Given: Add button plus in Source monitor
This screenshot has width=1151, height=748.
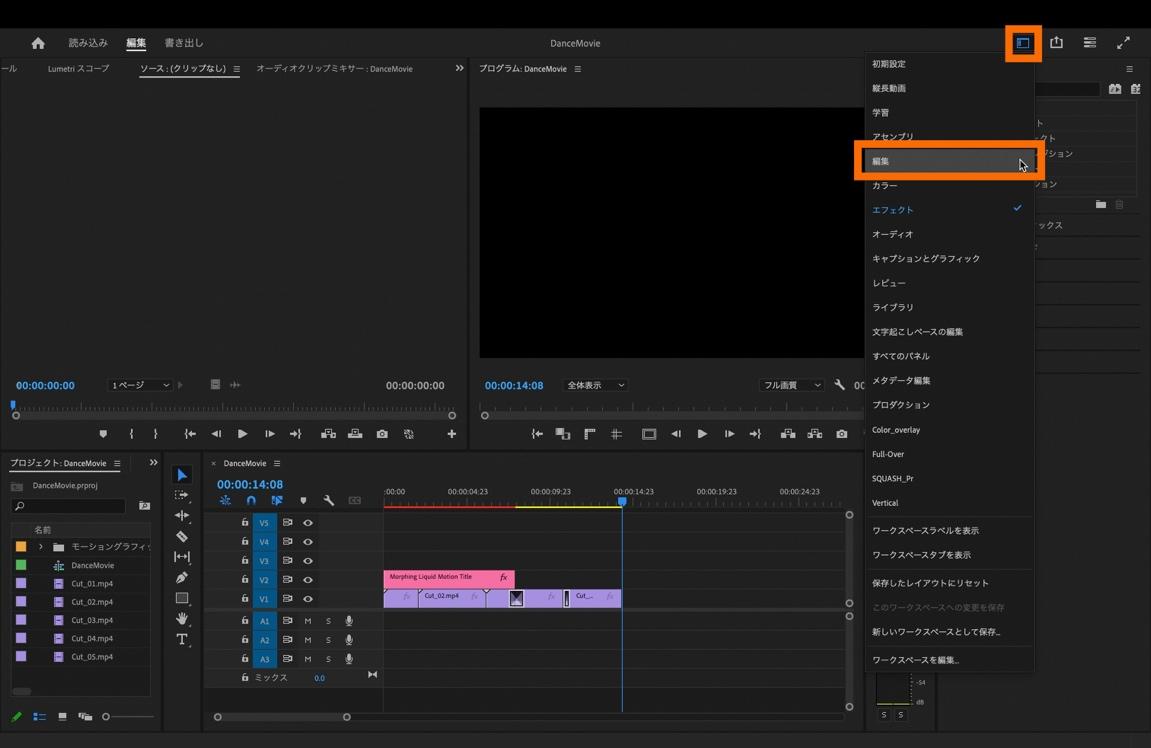Looking at the screenshot, I should [451, 434].
